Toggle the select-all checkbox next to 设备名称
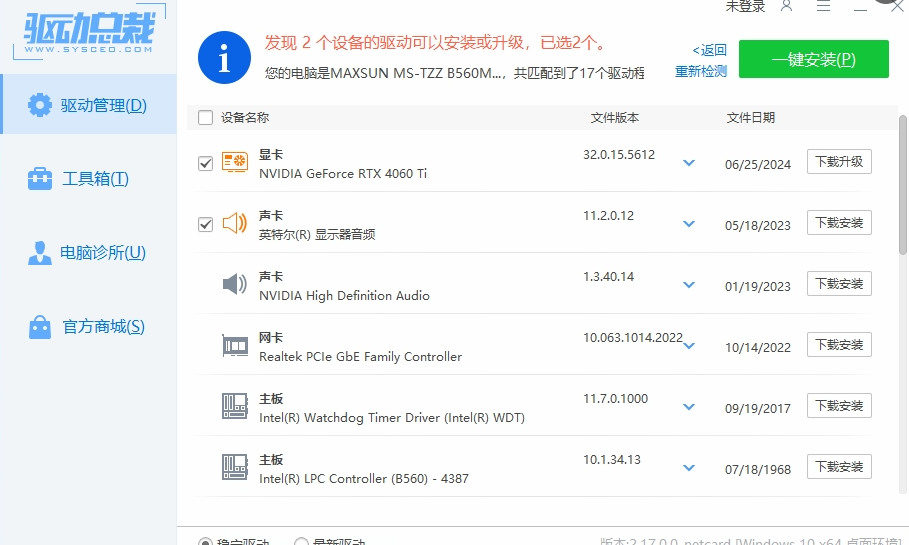 coord(205,118)
